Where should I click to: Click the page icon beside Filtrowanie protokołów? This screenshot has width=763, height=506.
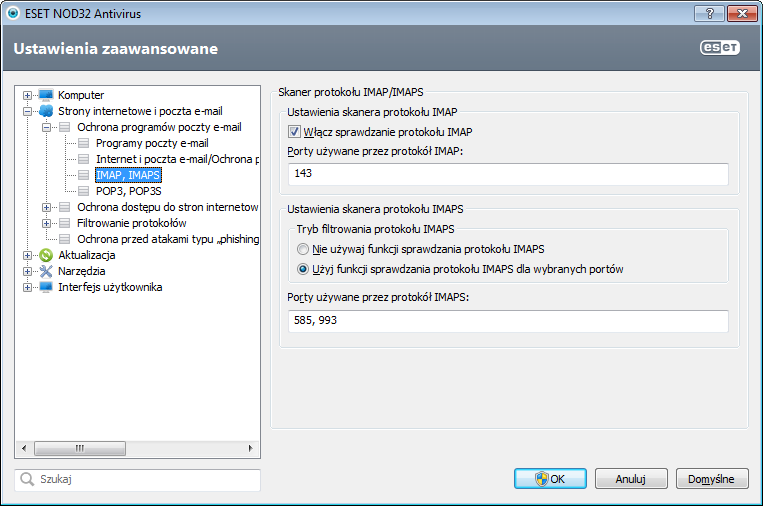point(65,223)
